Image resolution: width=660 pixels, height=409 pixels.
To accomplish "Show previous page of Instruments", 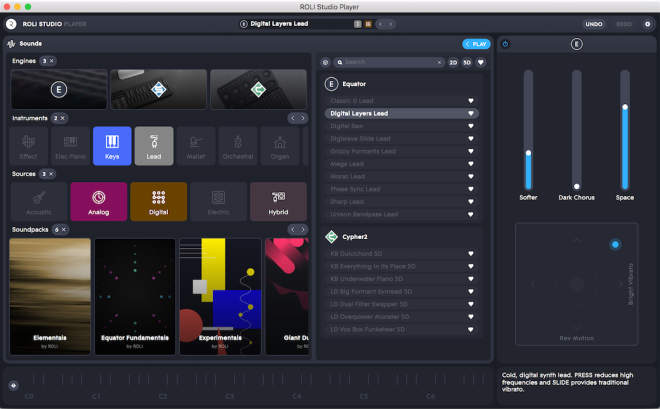I will 293,118.
